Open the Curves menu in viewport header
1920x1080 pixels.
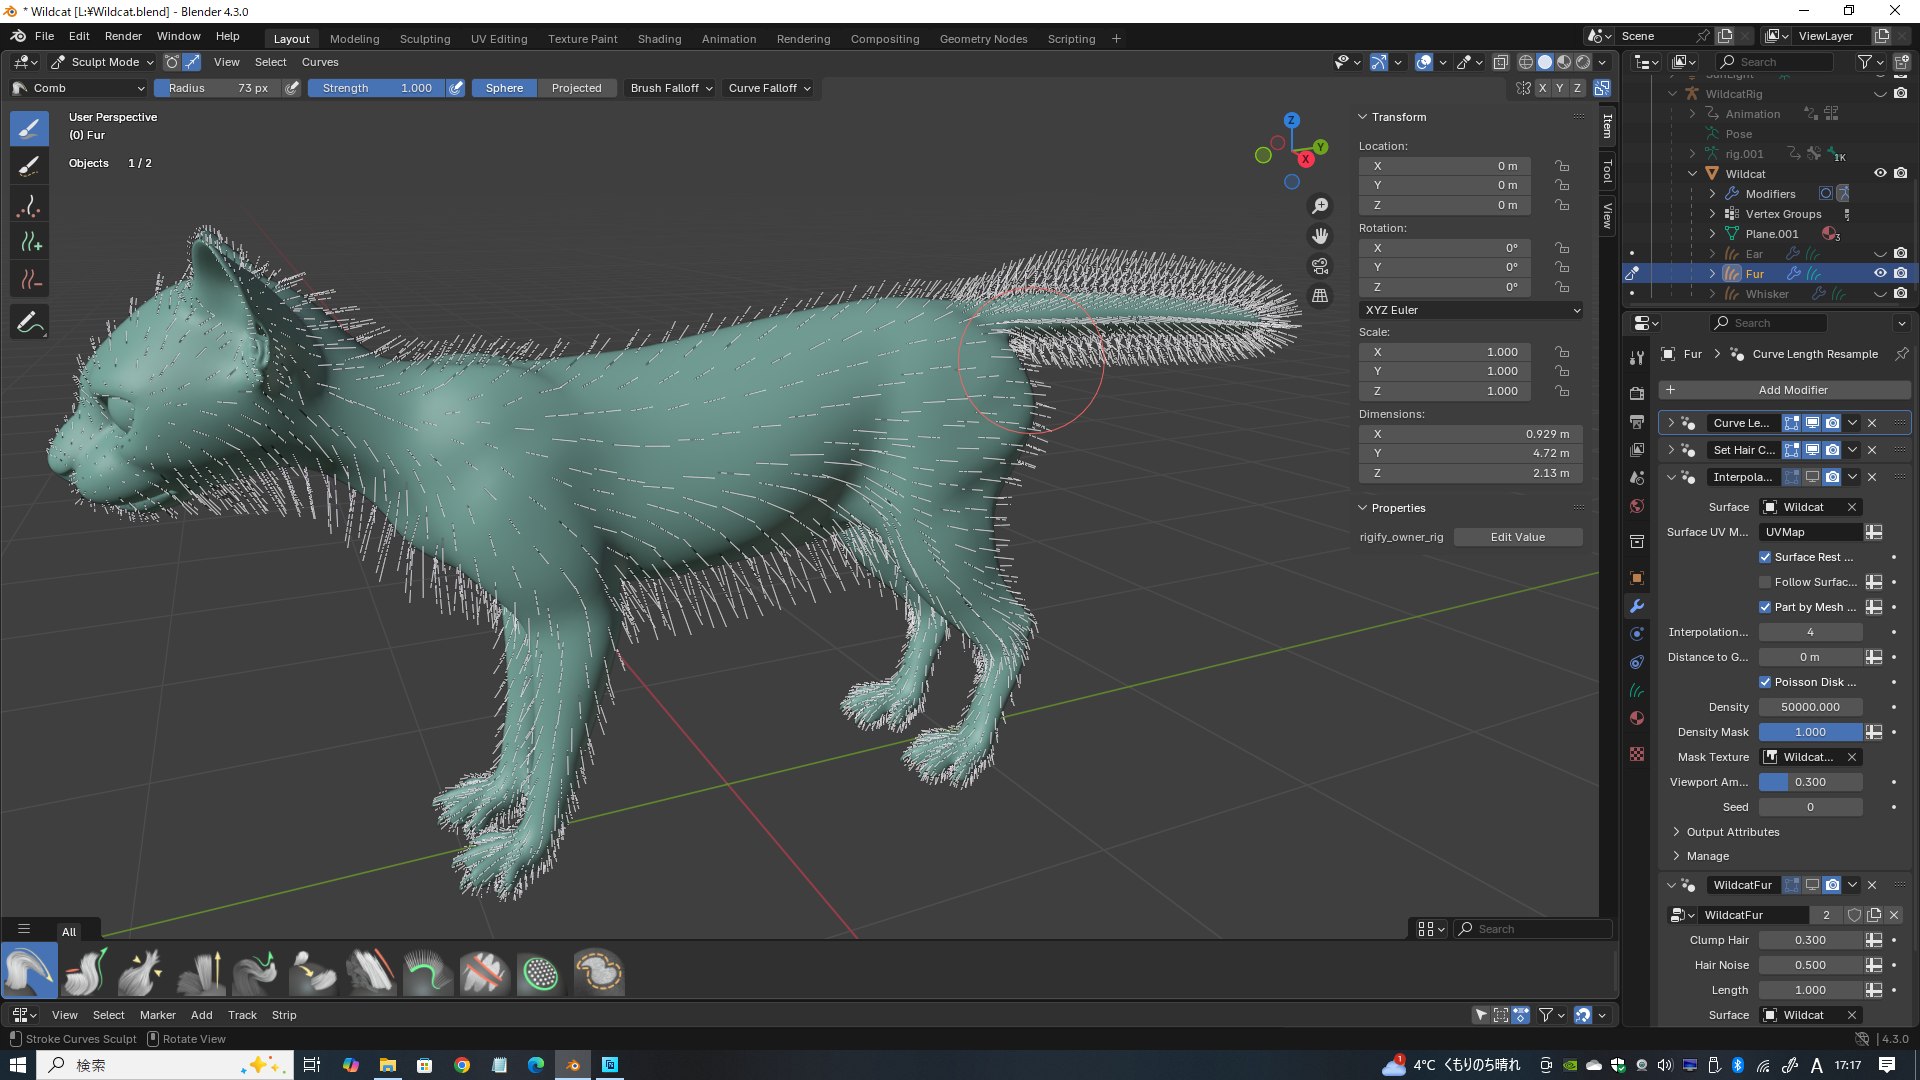coord(320,62)
